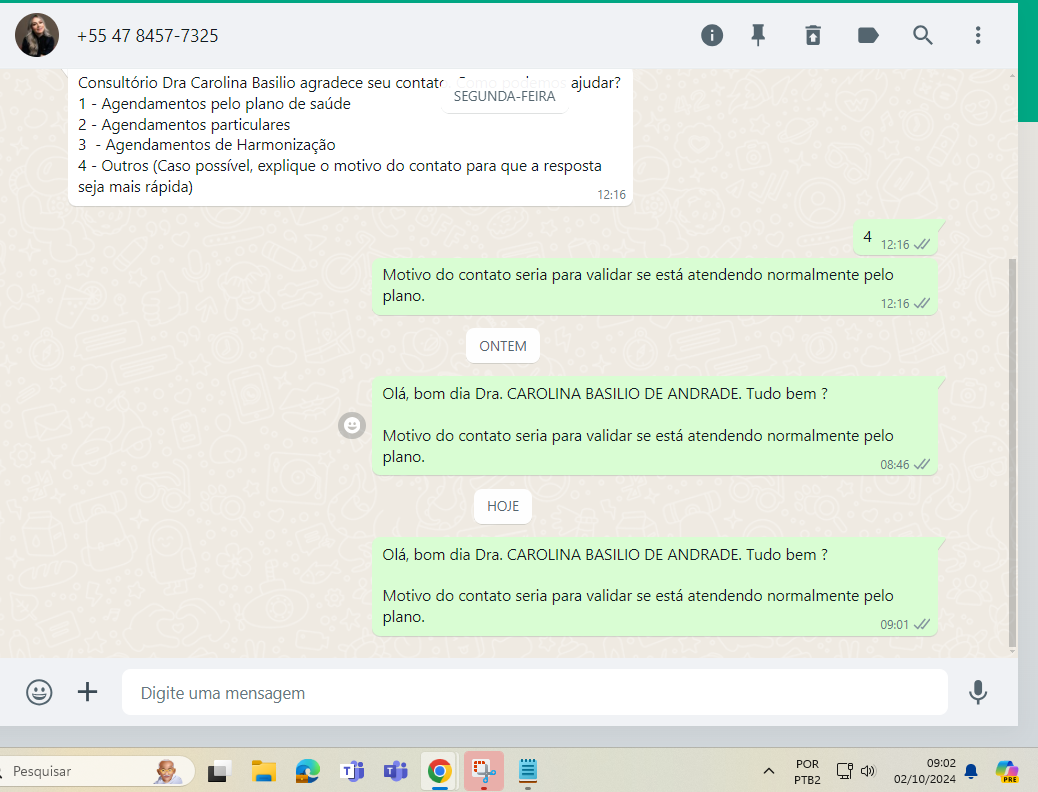Click the sent message '4'
This screenshot has width=1038, height=792.
click(895, 237)
